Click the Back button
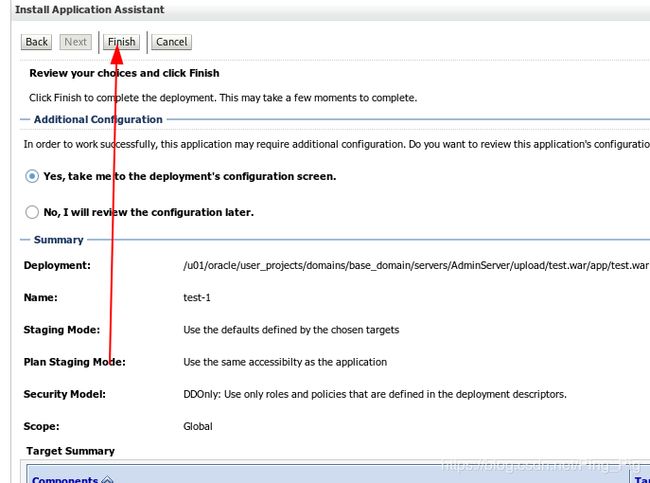This screenshot has width=650, height=483. pyautogui.click(x=36, y=42)
